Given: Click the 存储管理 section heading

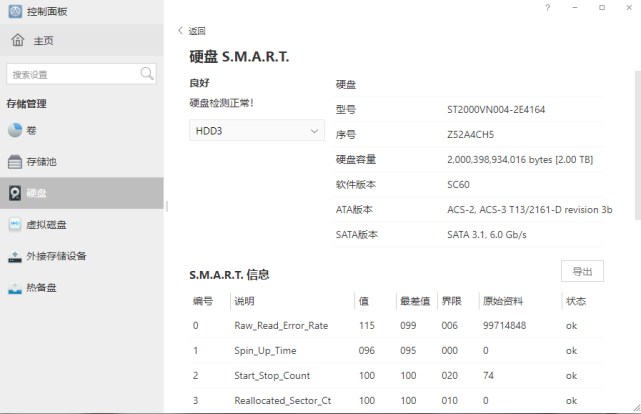Looking at the screenshot, I should [x=27, y=104].
